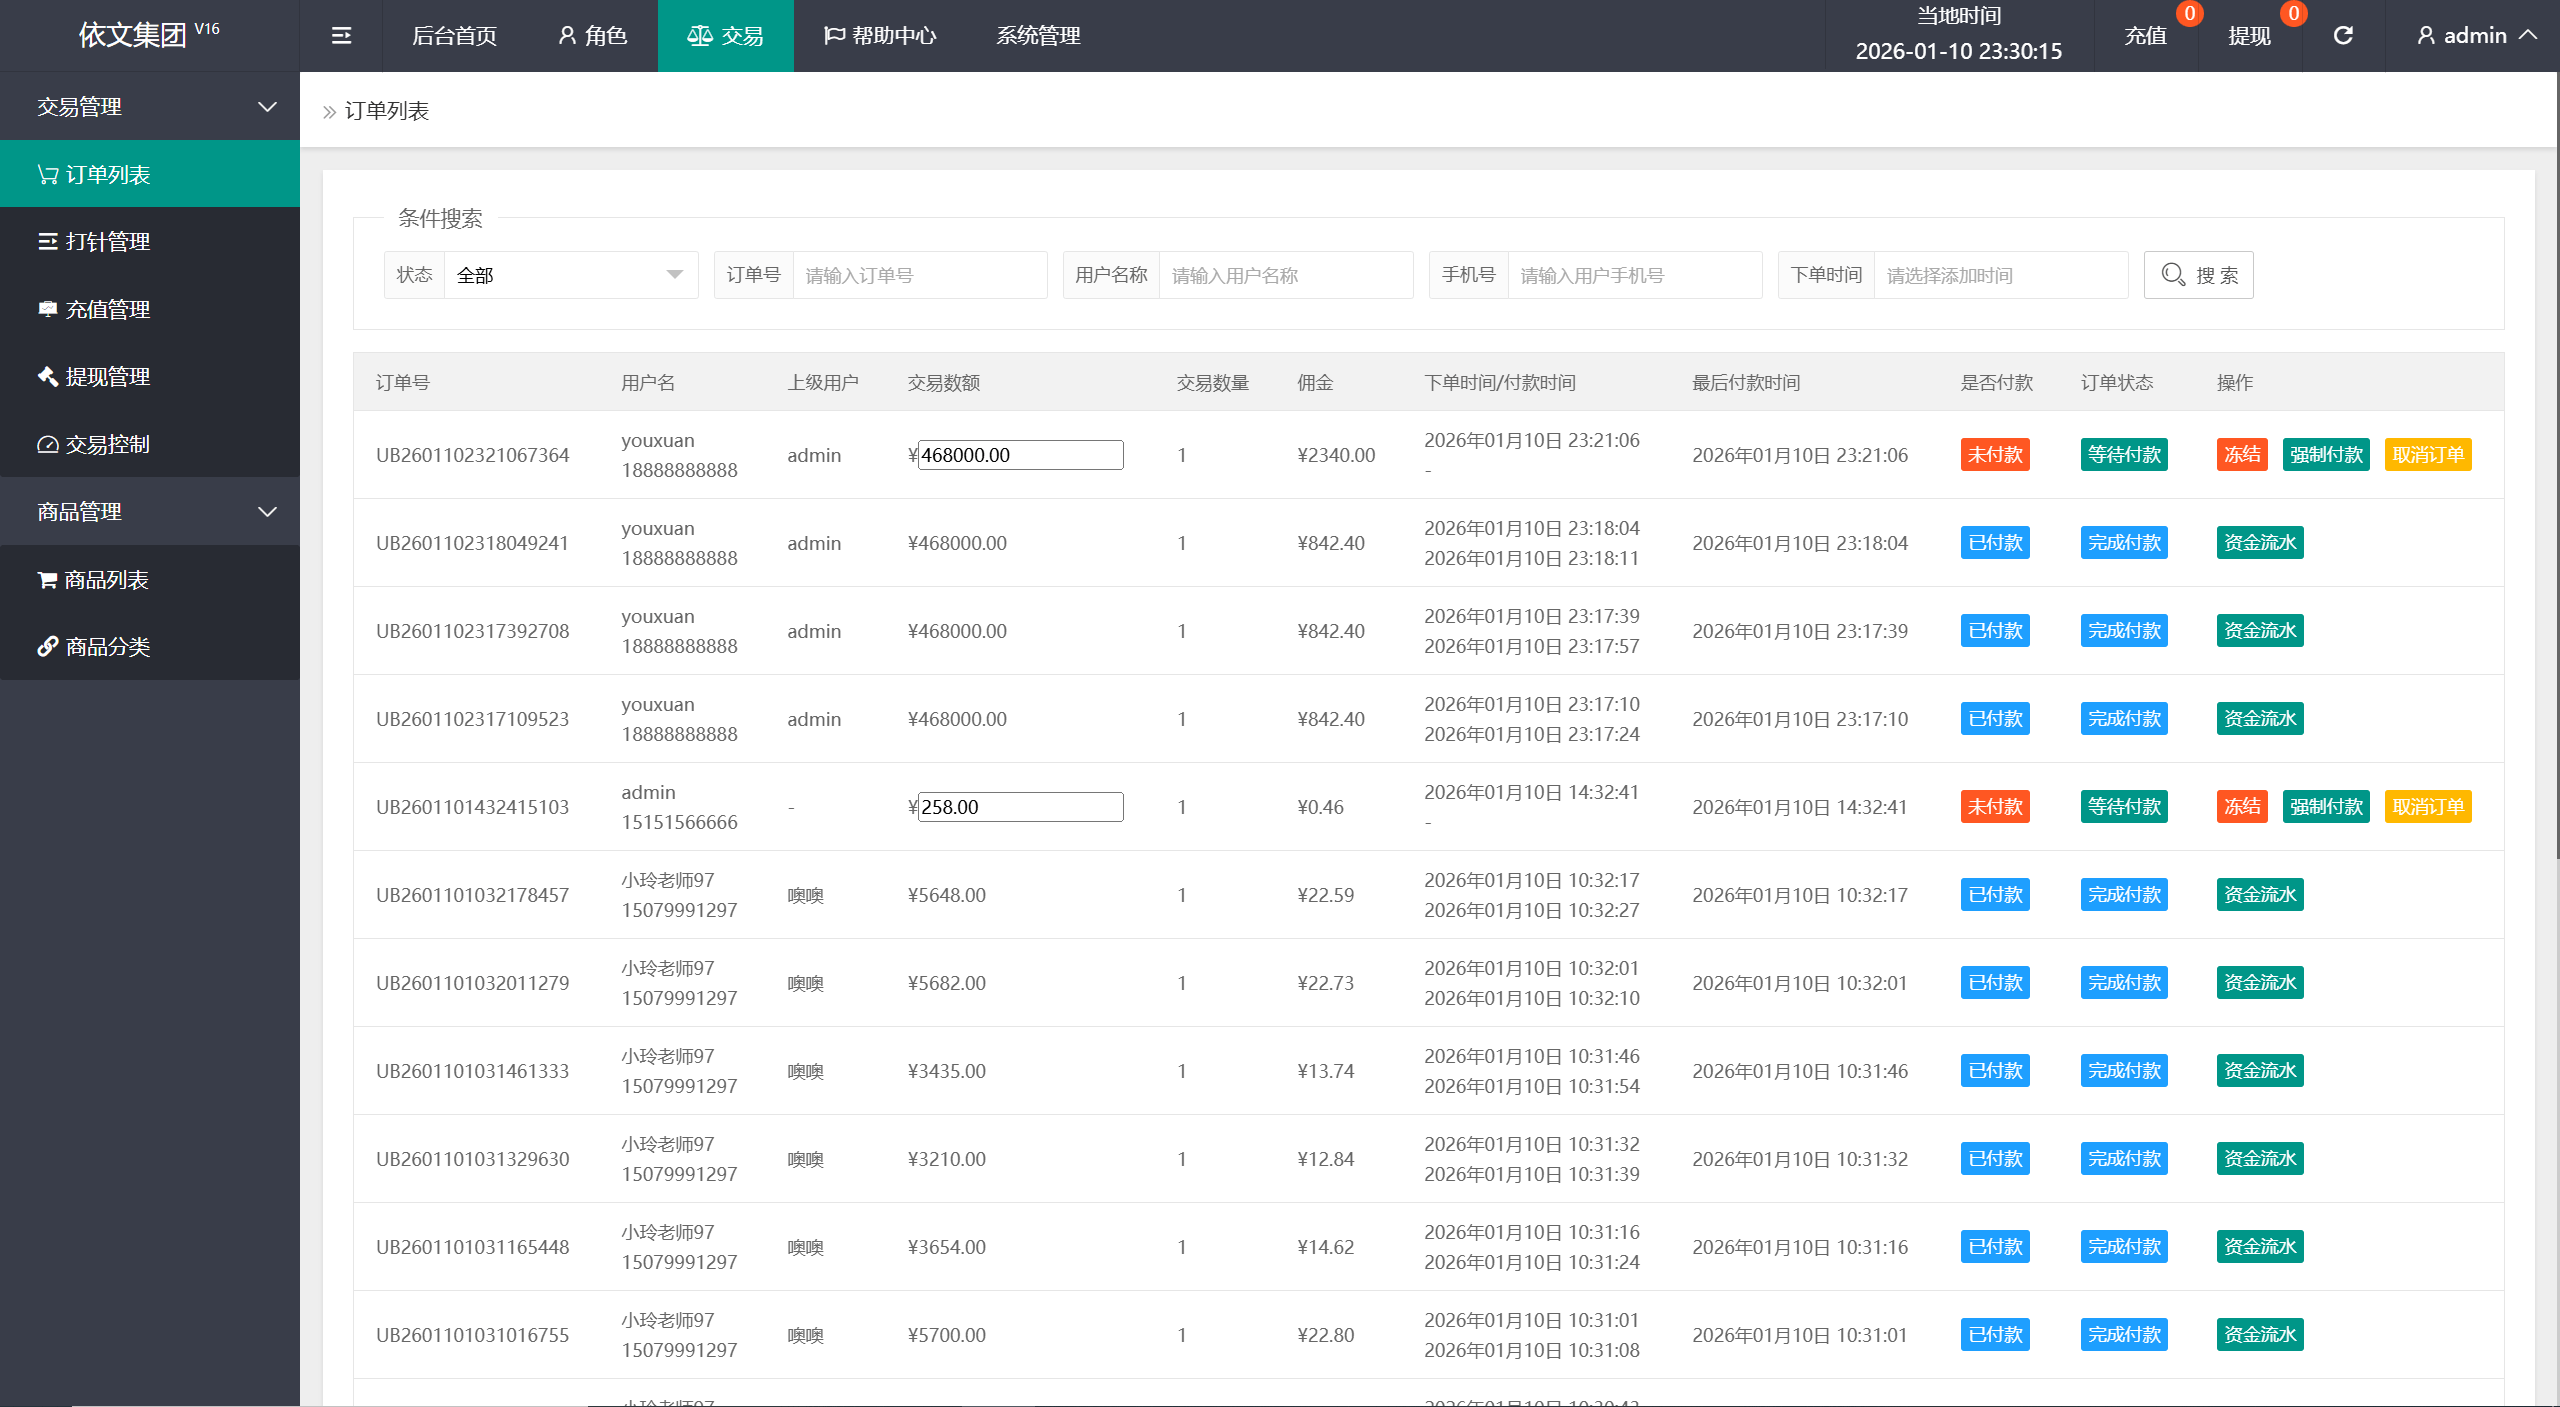Open the 系统管理 top menu
Image resolution: width=2560 pixels, height=1407 pixels.
coord(1038,36)
